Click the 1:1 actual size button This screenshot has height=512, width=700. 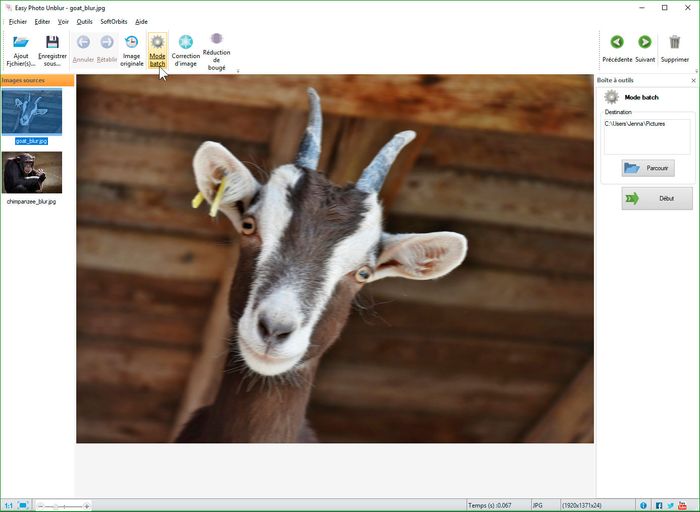pos(8,505)
